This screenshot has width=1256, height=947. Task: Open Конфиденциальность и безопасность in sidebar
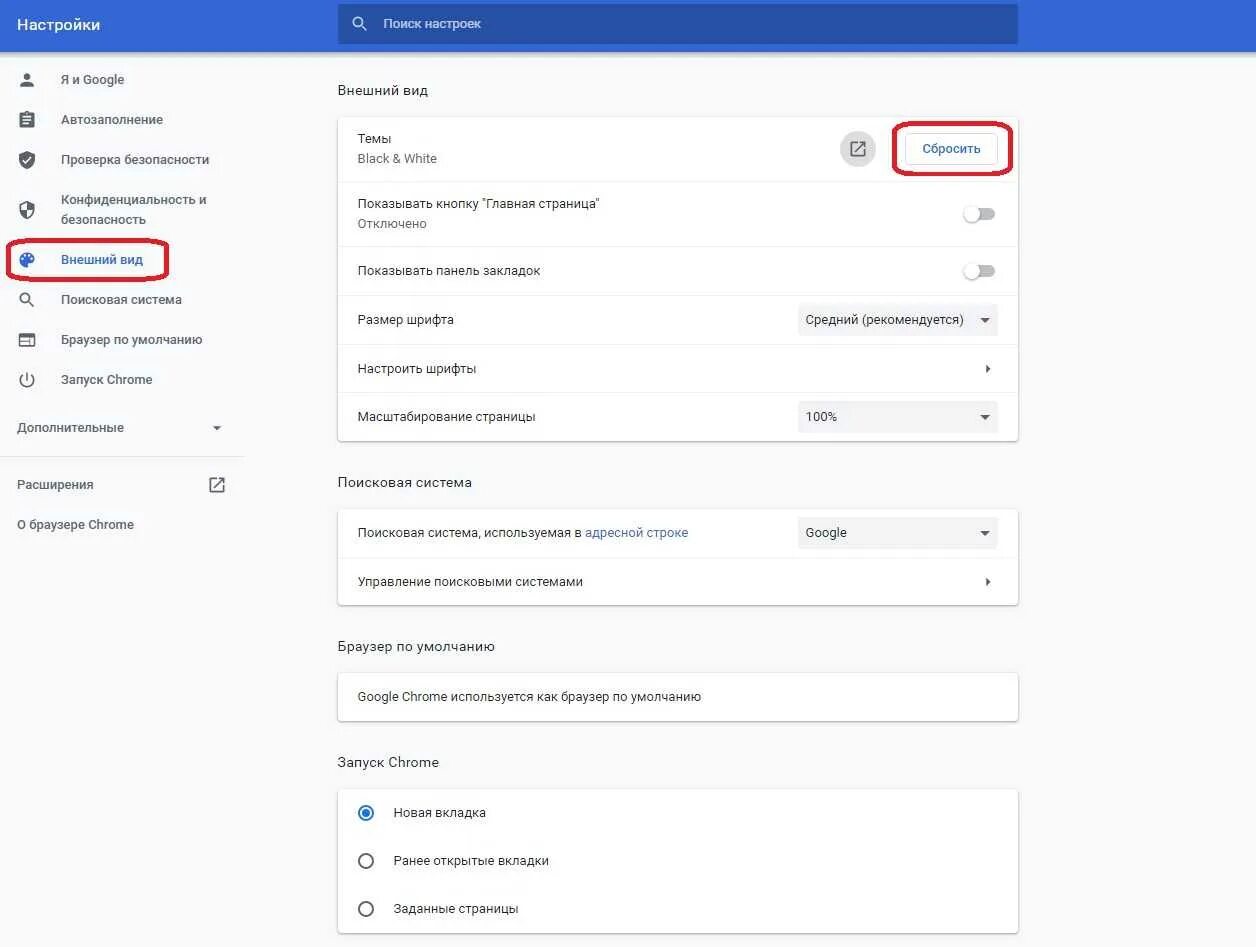point(134,210)
